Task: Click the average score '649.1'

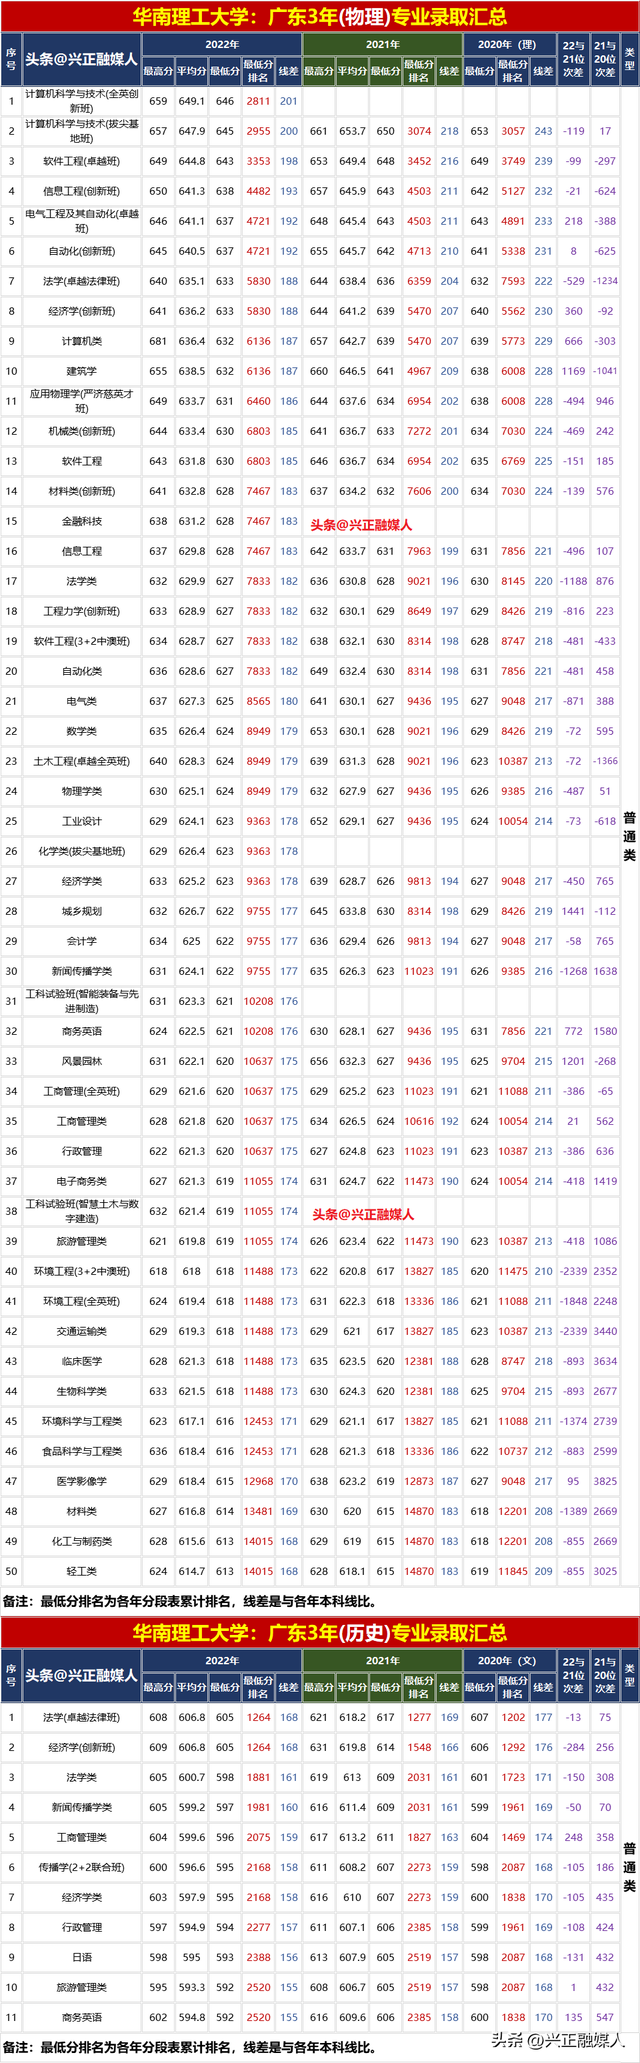Action: coord(191,101)
